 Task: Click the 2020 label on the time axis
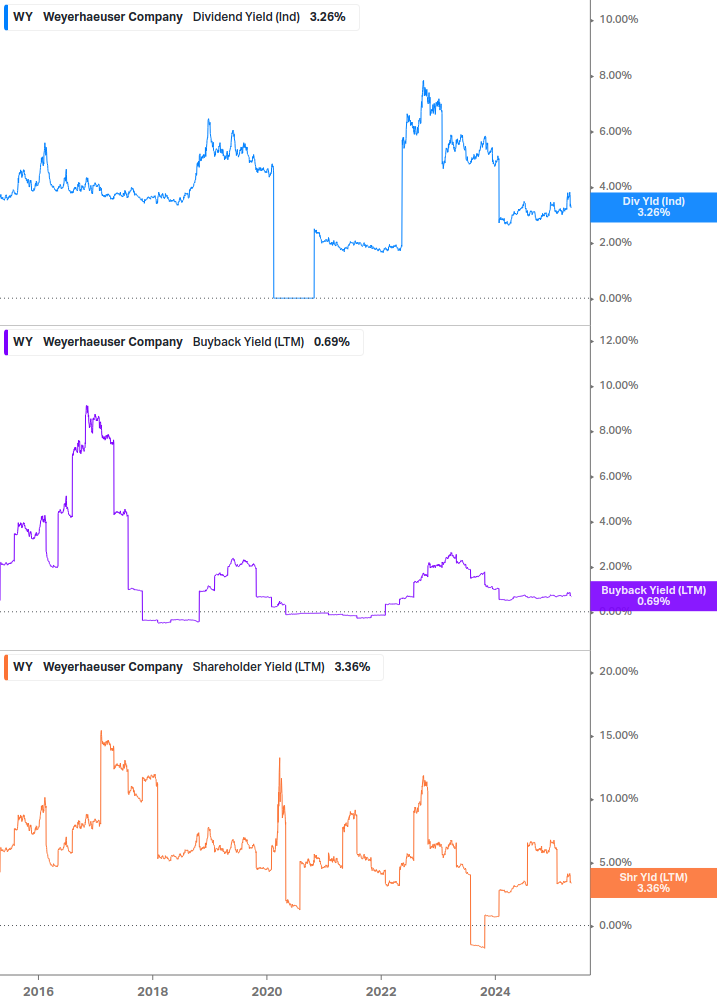[x=267, y=992]
